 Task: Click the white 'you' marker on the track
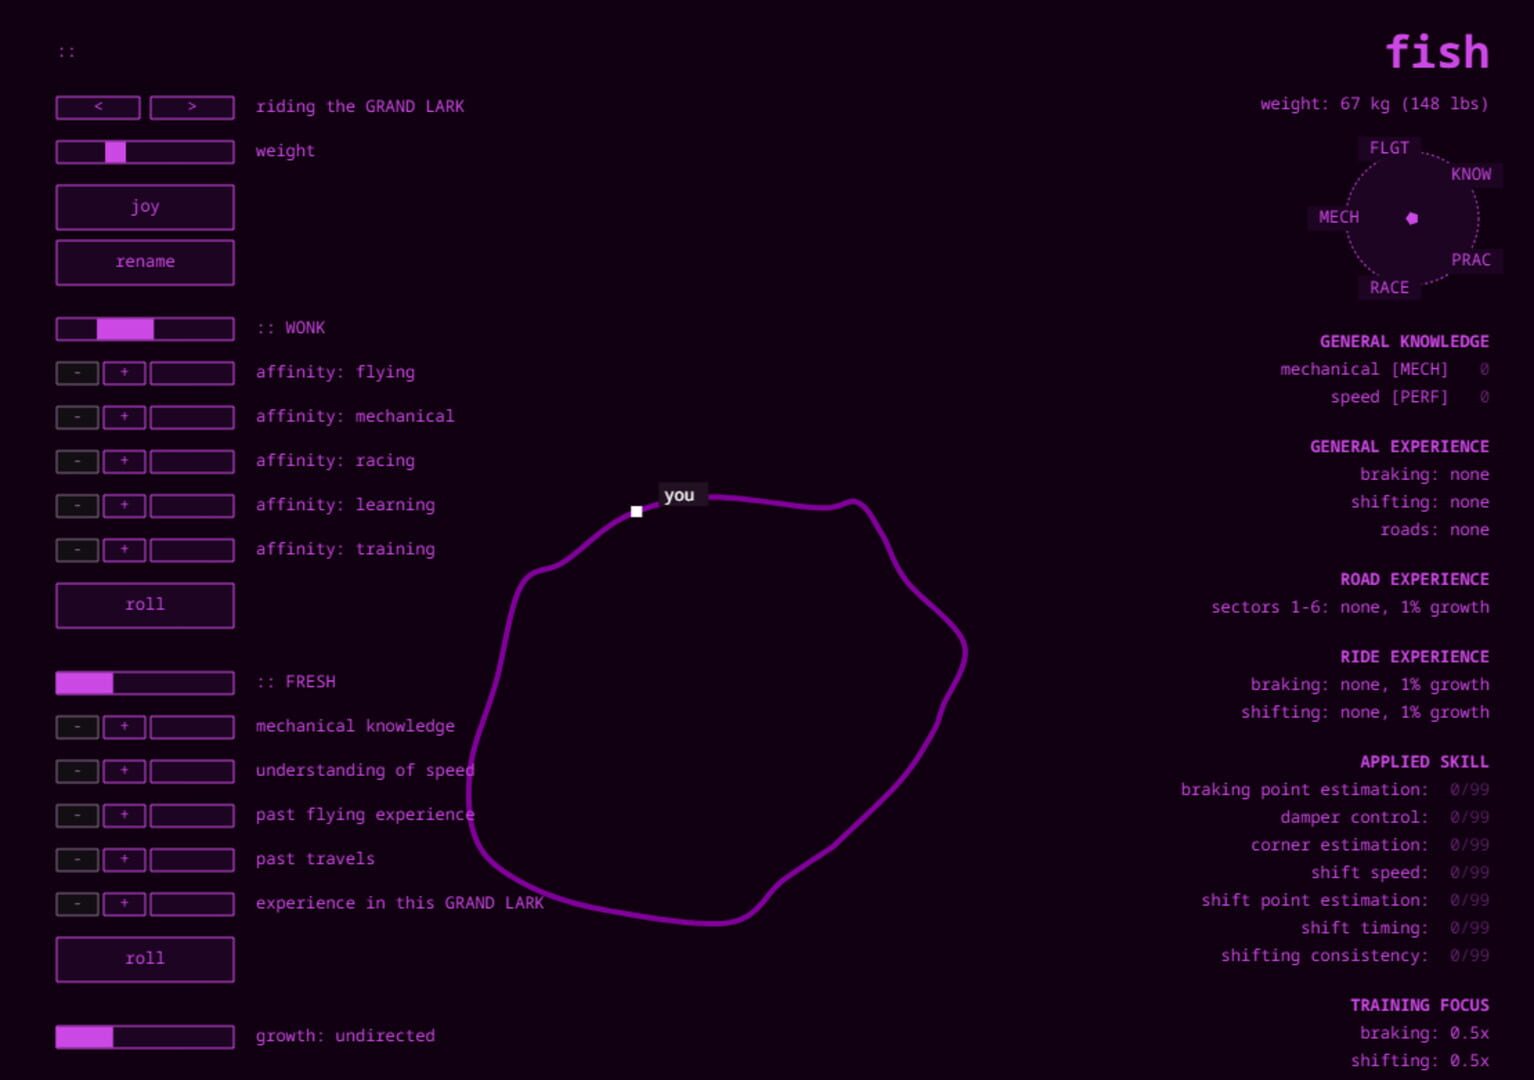coord(637,511)
